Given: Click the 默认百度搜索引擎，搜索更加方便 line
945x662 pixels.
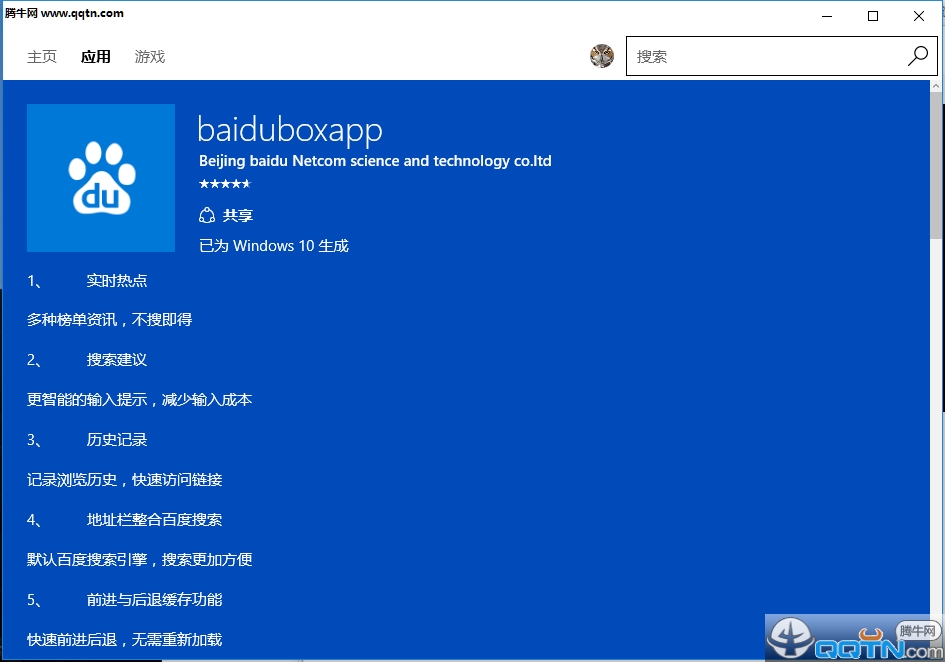Looking at the screenshot, I should pos(140,560).
